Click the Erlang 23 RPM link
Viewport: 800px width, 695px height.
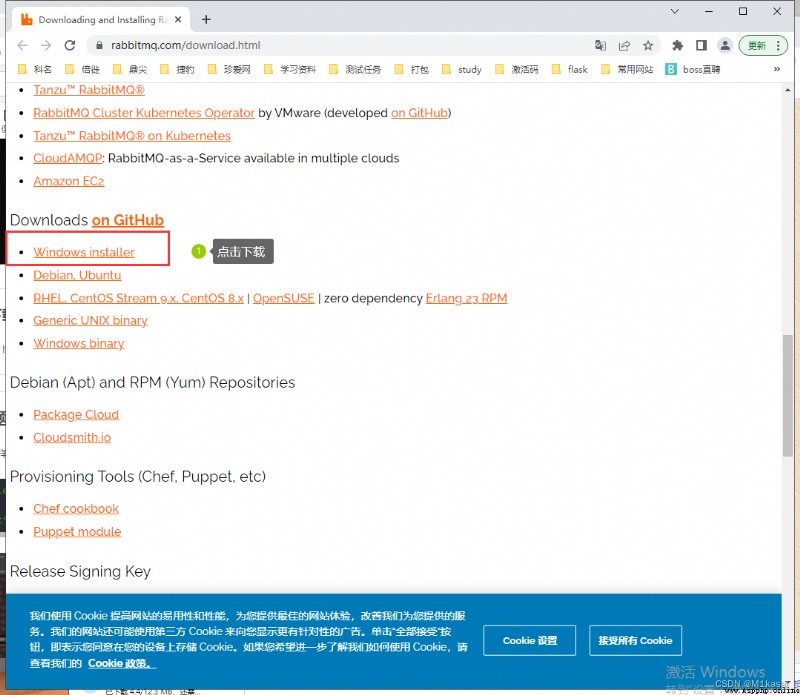coord(466,298)
